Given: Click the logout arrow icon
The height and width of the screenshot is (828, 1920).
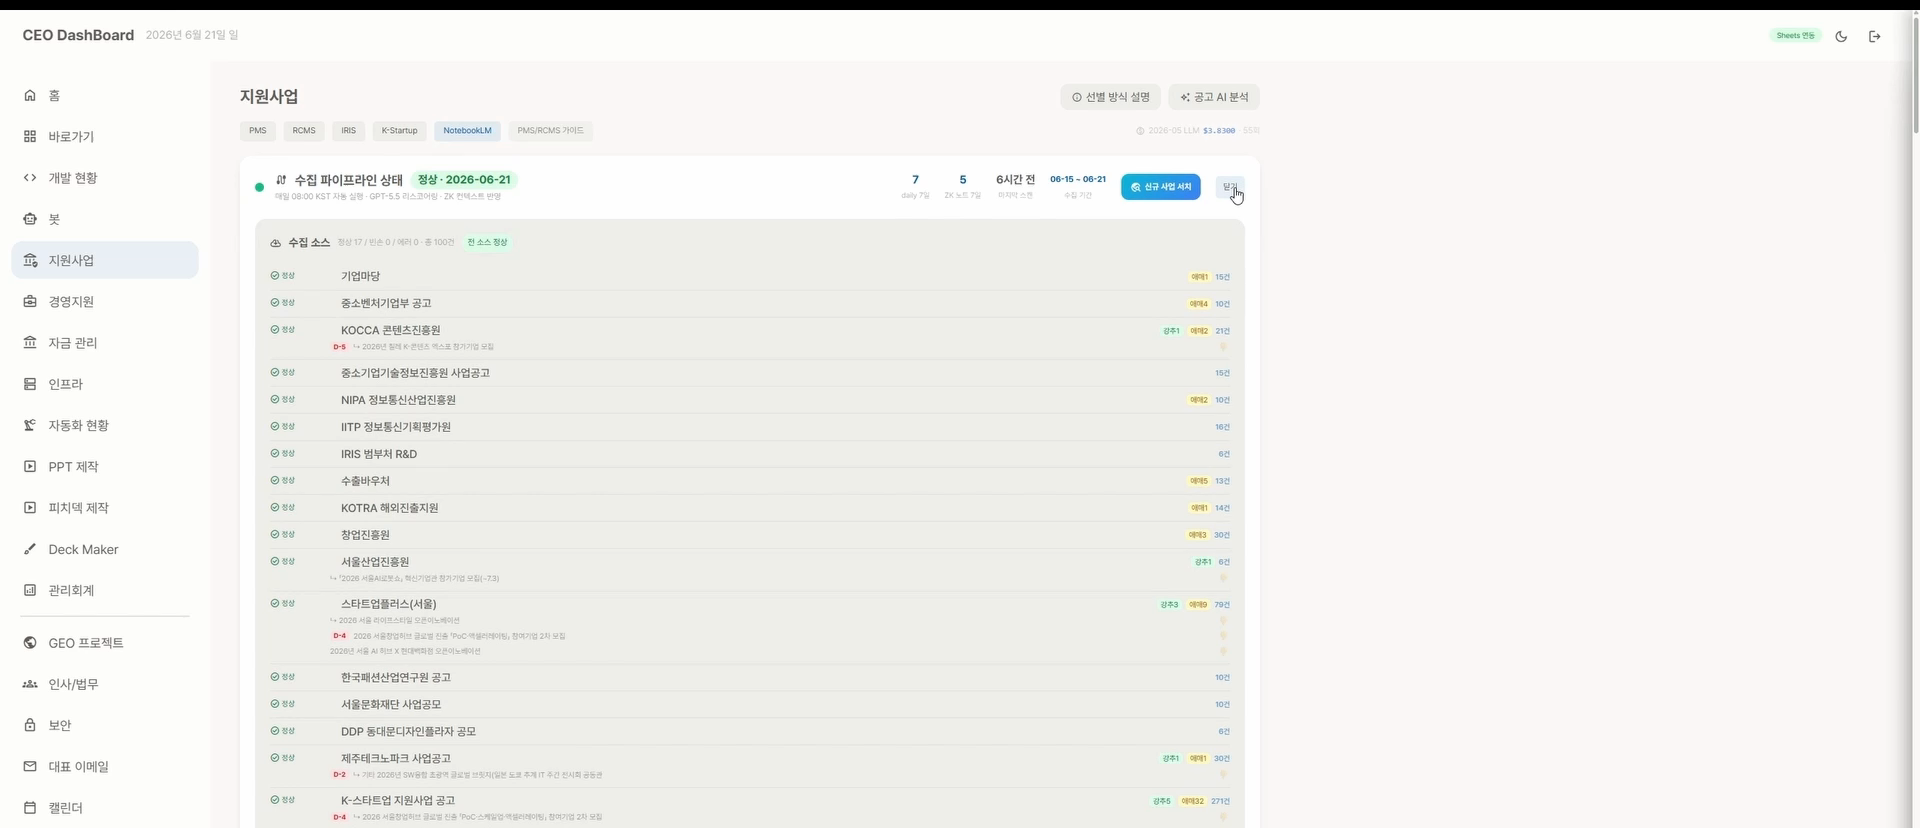Looking at the screenshot, I should (x=1875, y=36).
